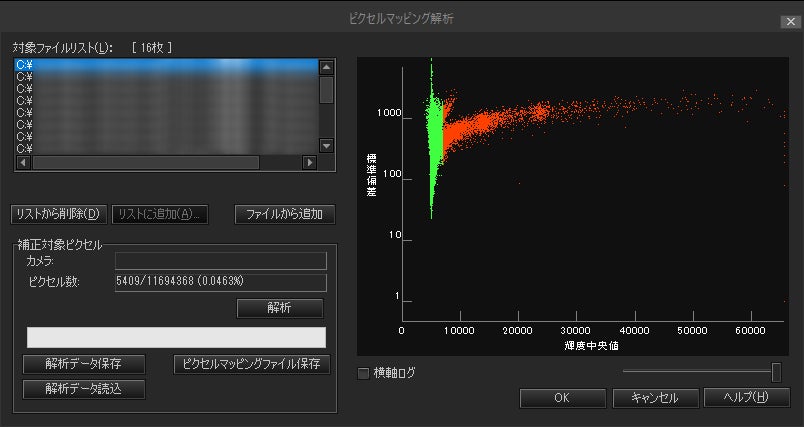Confirm with the OK button
This screenshot has width=804, height=427.
(562, 398)
